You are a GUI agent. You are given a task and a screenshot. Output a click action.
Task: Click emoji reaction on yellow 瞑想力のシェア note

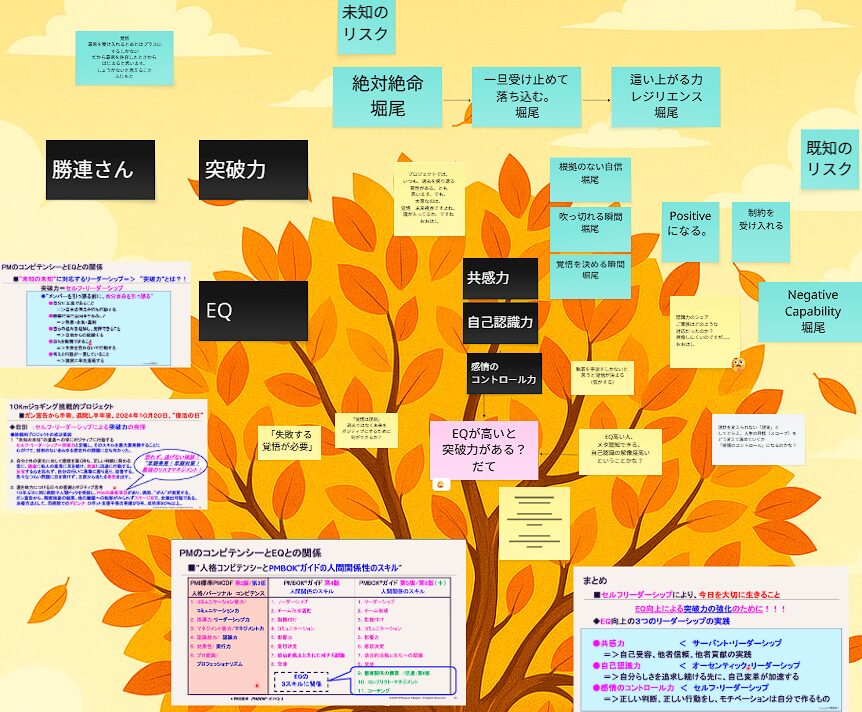click(x=737, y=364)
